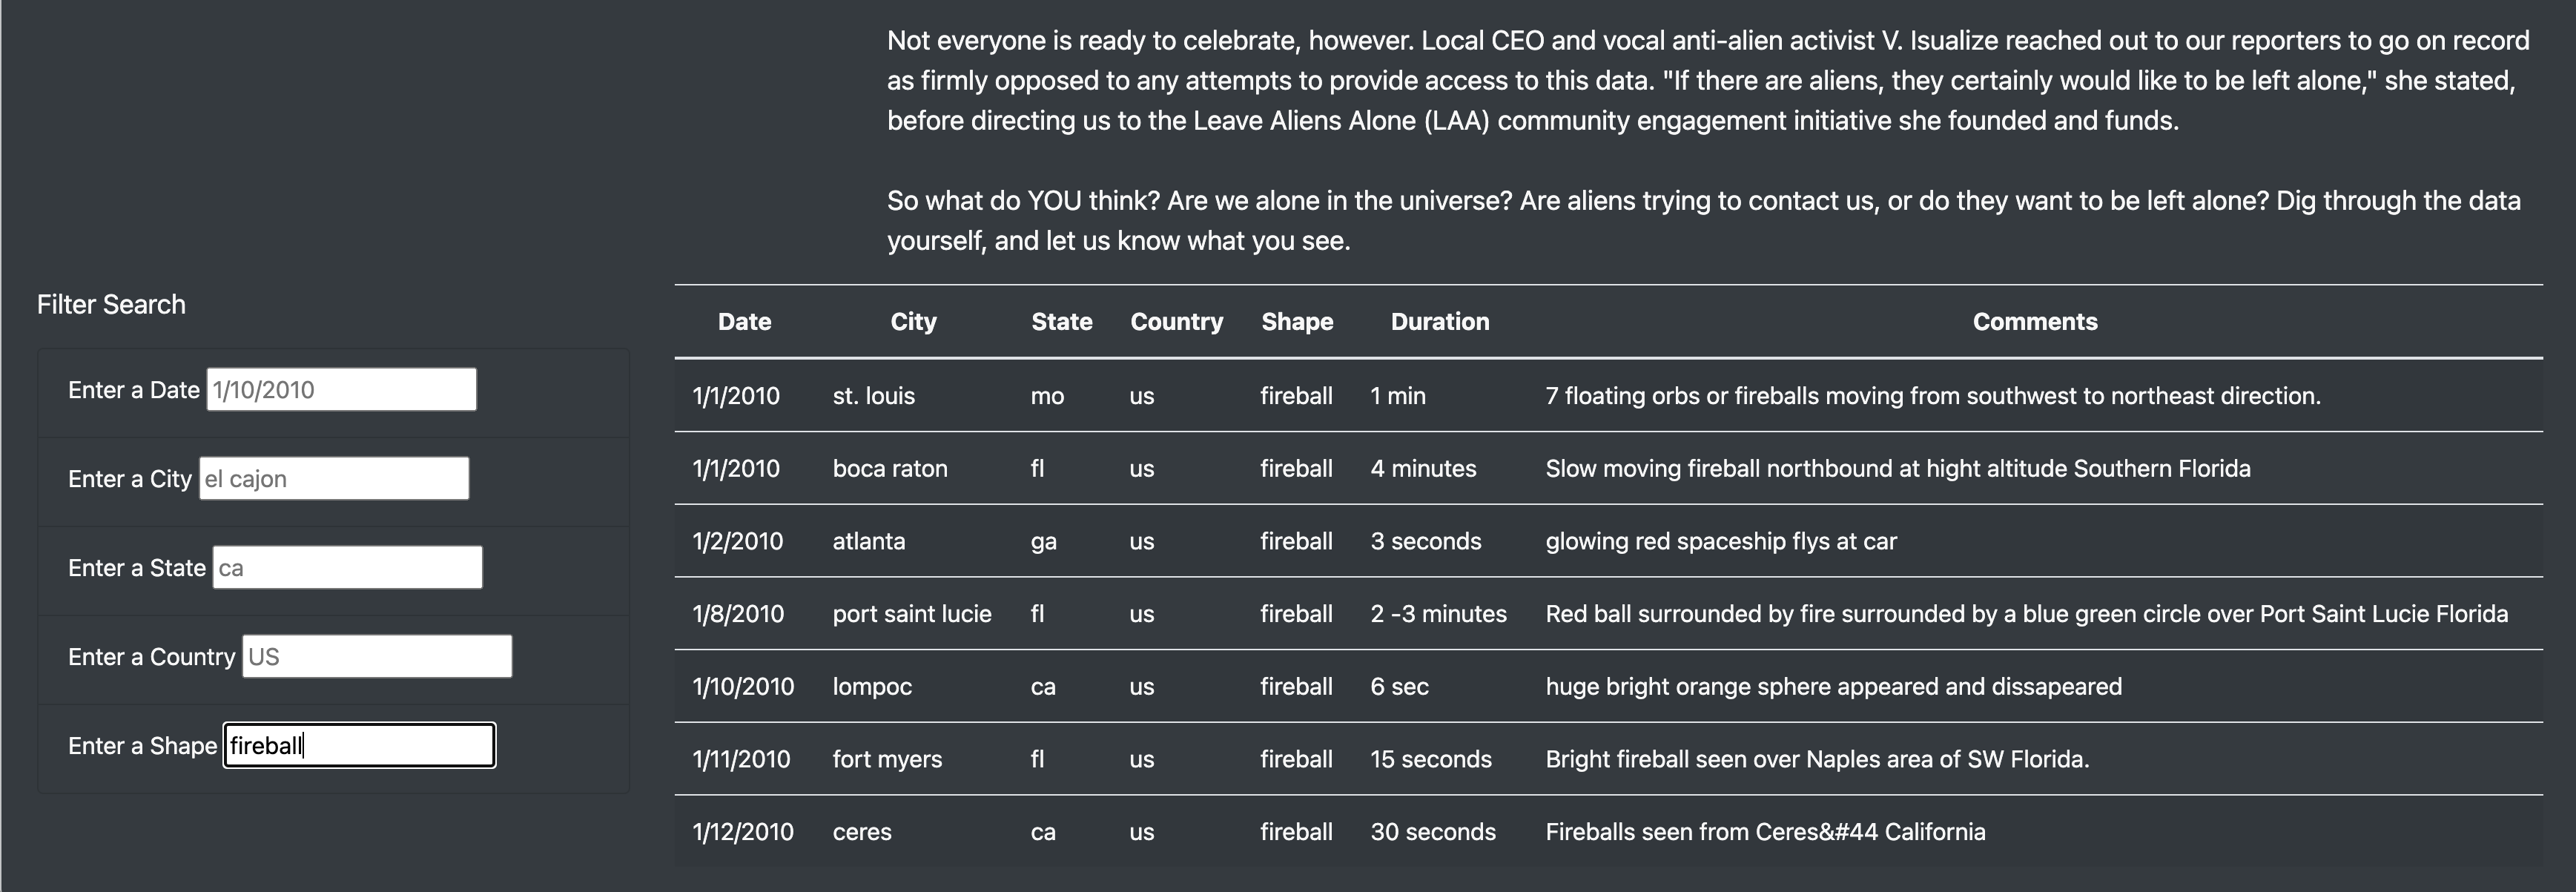The image size is (2576, 892).
Task: Click the Country filter showing US
Action: click(x=377, y=656)
